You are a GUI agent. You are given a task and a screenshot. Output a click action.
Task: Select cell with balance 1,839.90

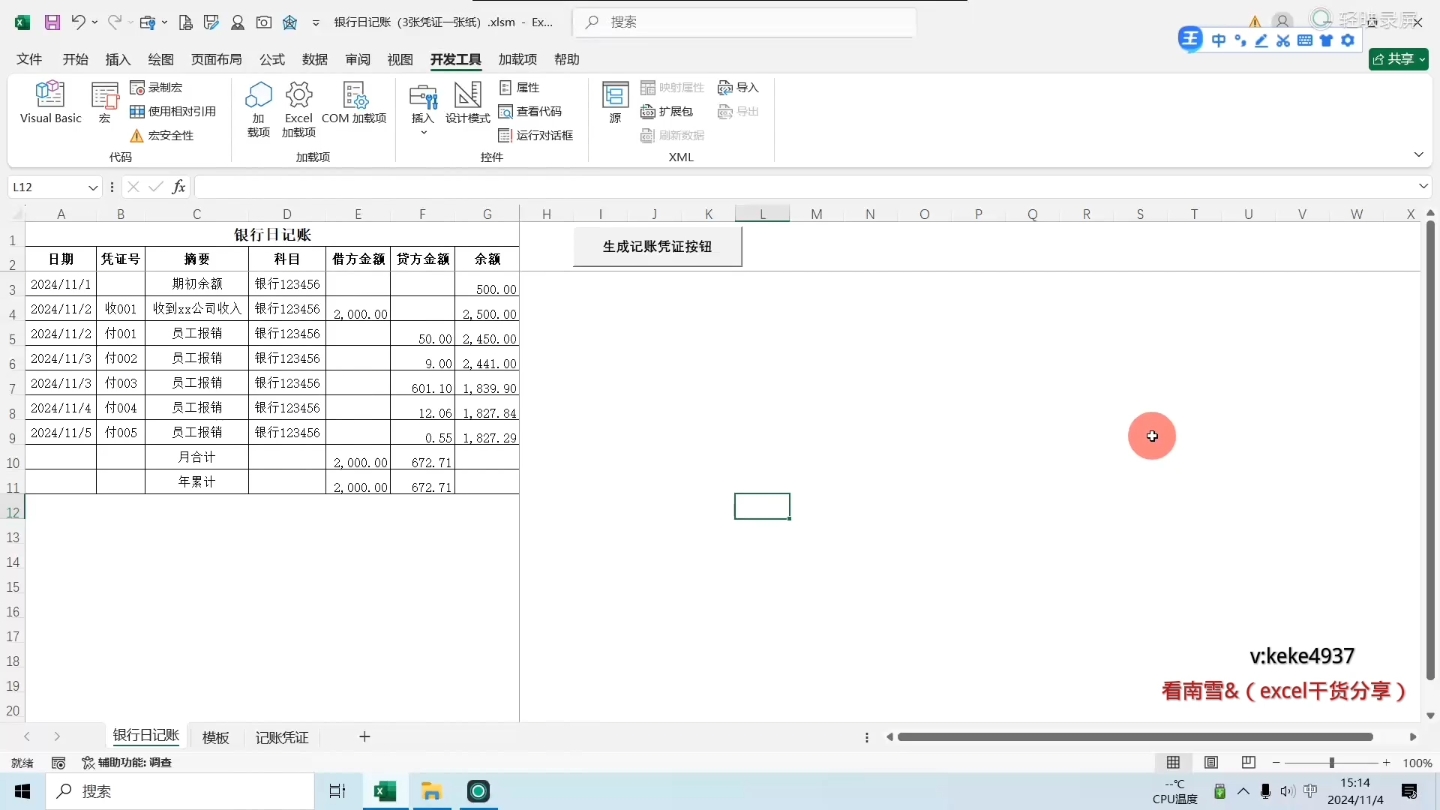pos(487,384)
